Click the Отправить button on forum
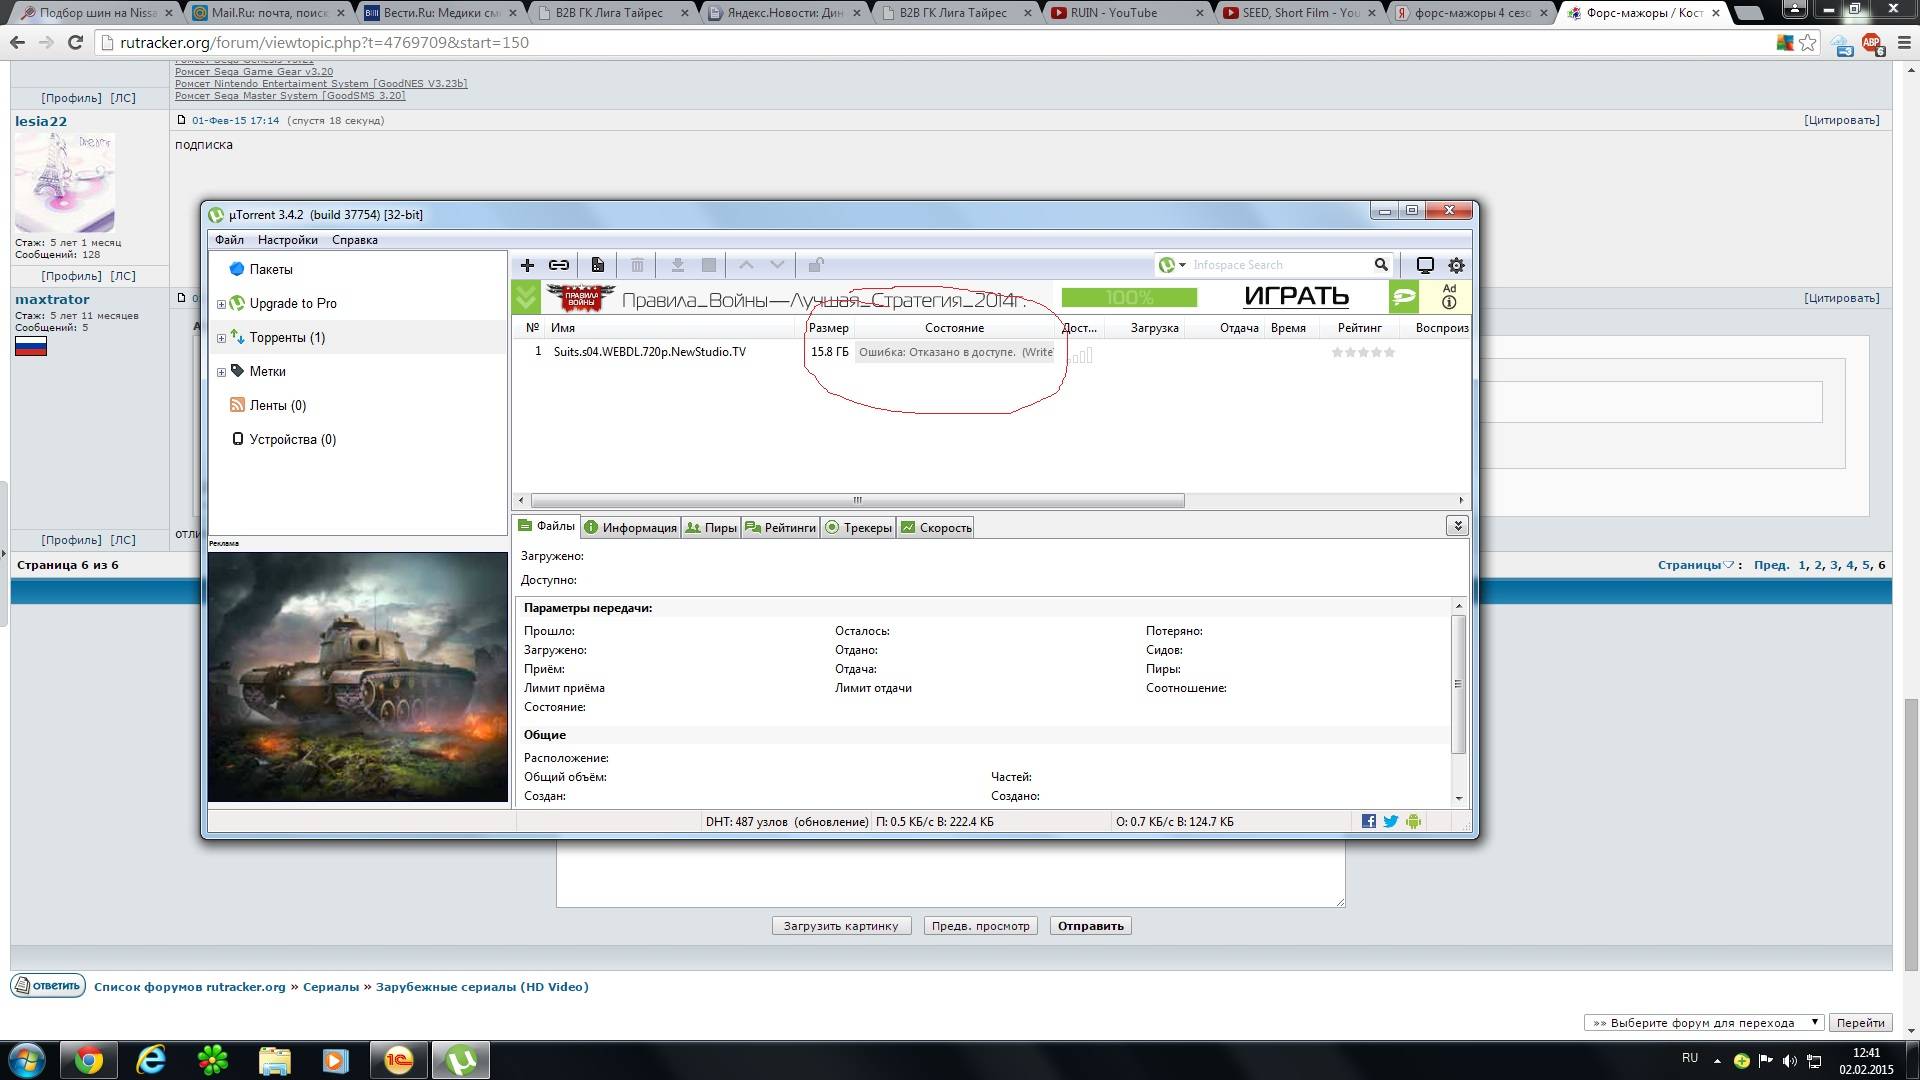 coord(1090,926)
